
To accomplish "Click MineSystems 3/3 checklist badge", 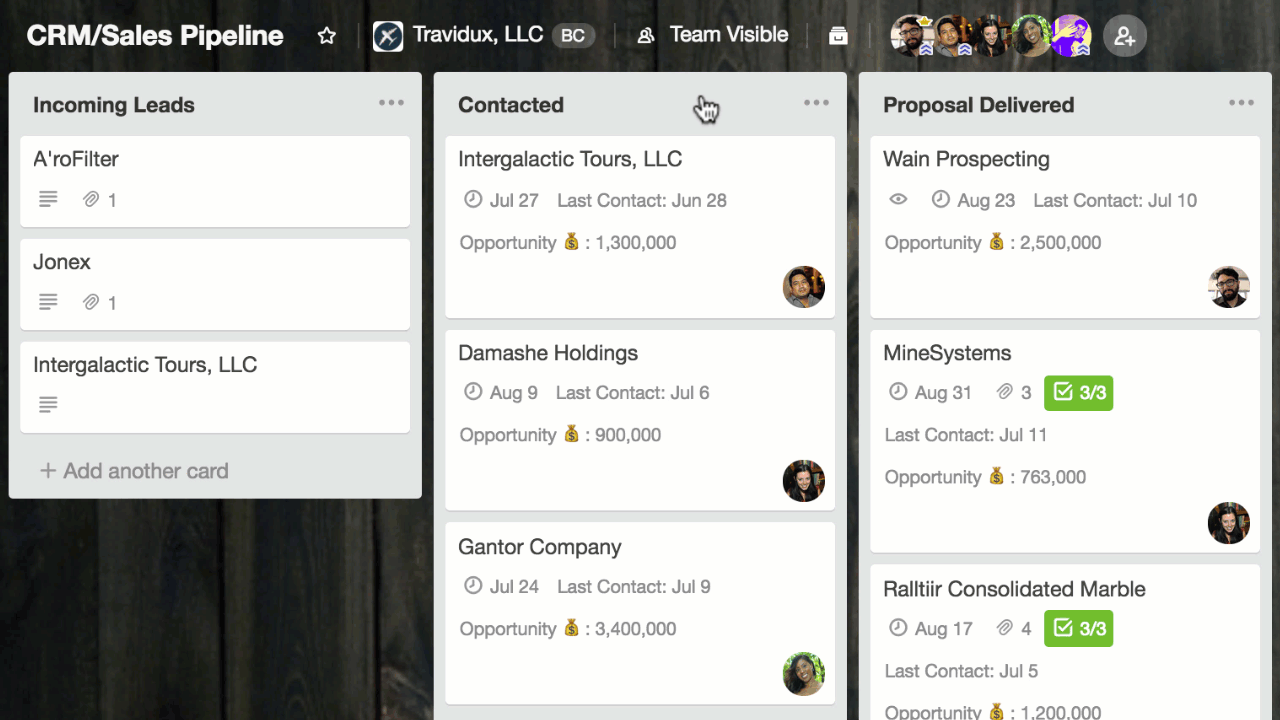I will (x=1078, y=393).
